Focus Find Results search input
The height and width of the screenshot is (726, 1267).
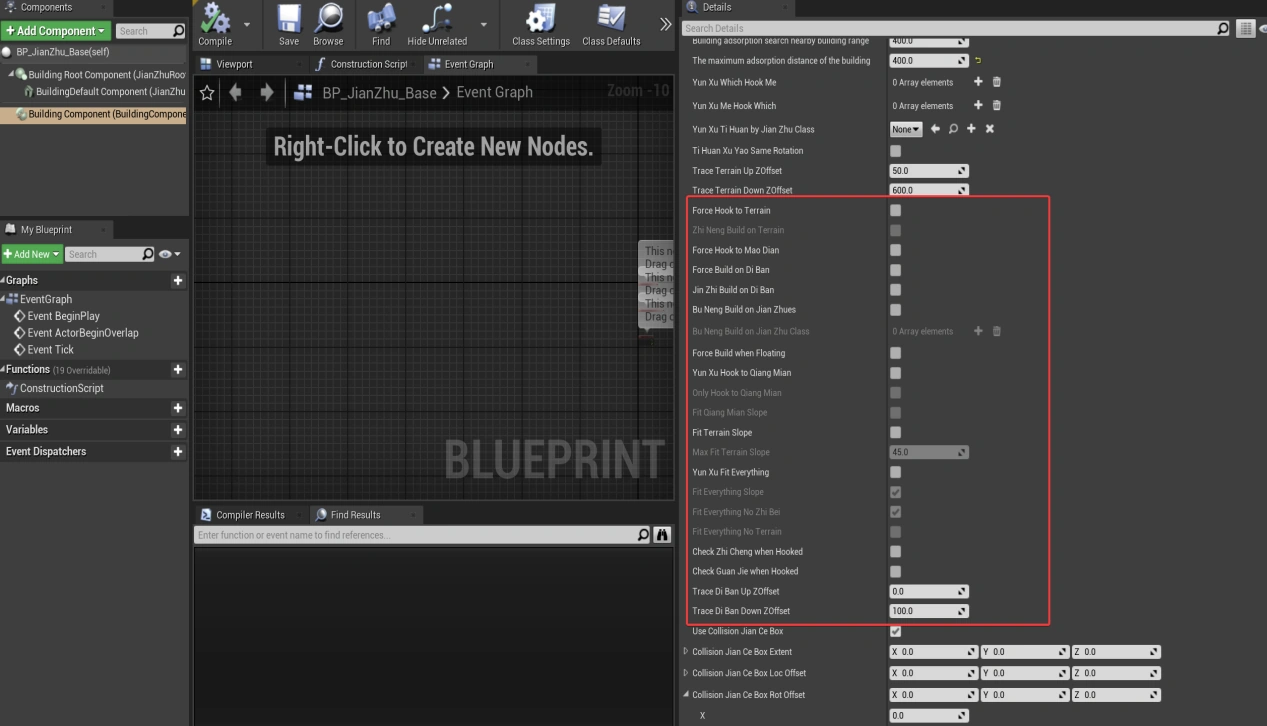coord(422,535)
